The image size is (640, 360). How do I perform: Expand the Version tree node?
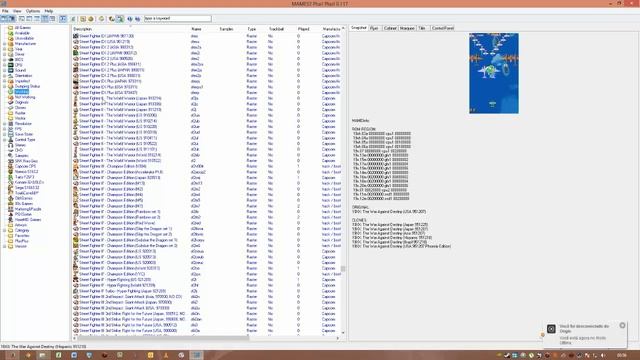4,246
